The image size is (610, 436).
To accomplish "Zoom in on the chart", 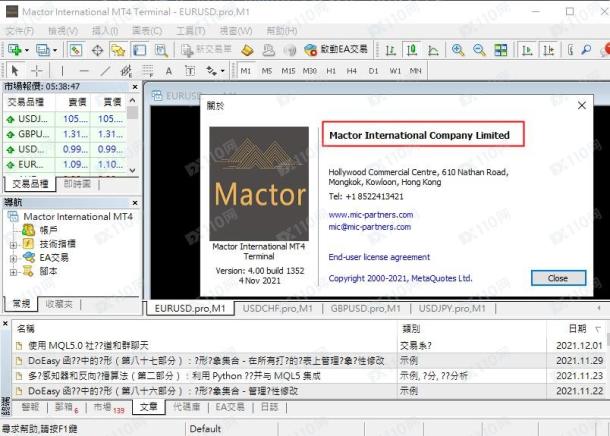I will 458,50.
